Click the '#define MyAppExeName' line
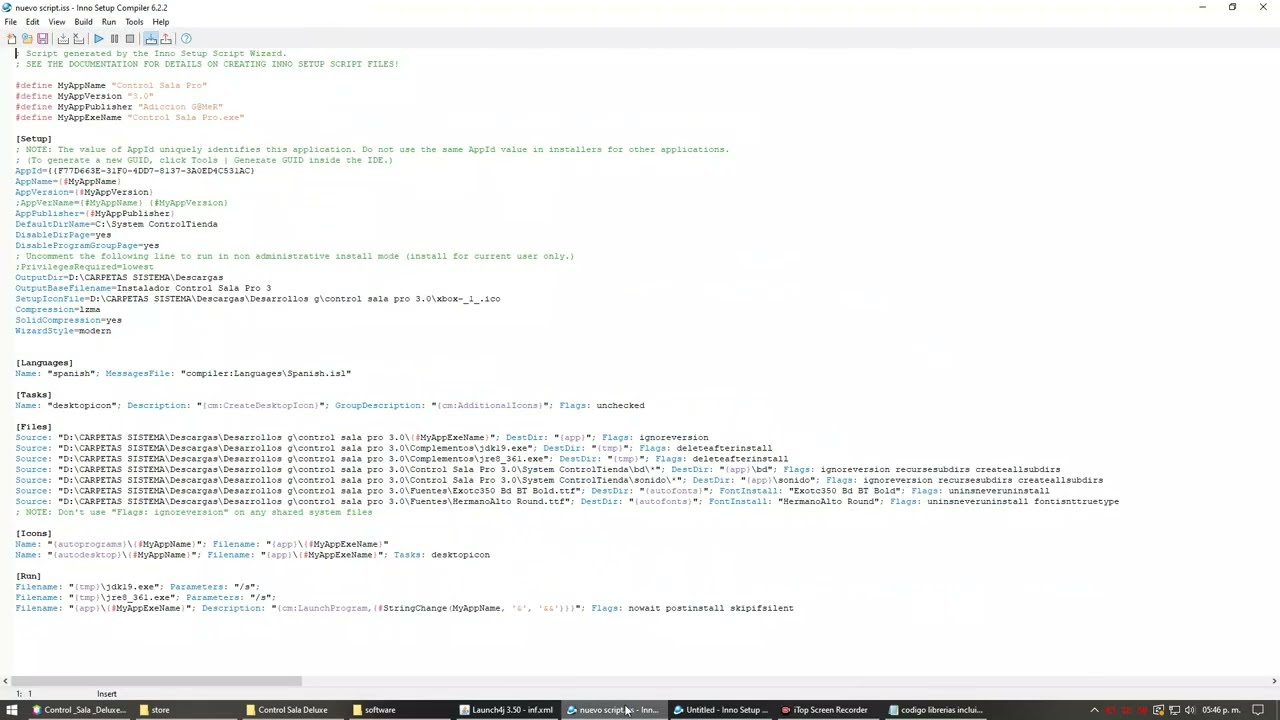Viewport: 1280px width, 720px height. pos(130,118)
